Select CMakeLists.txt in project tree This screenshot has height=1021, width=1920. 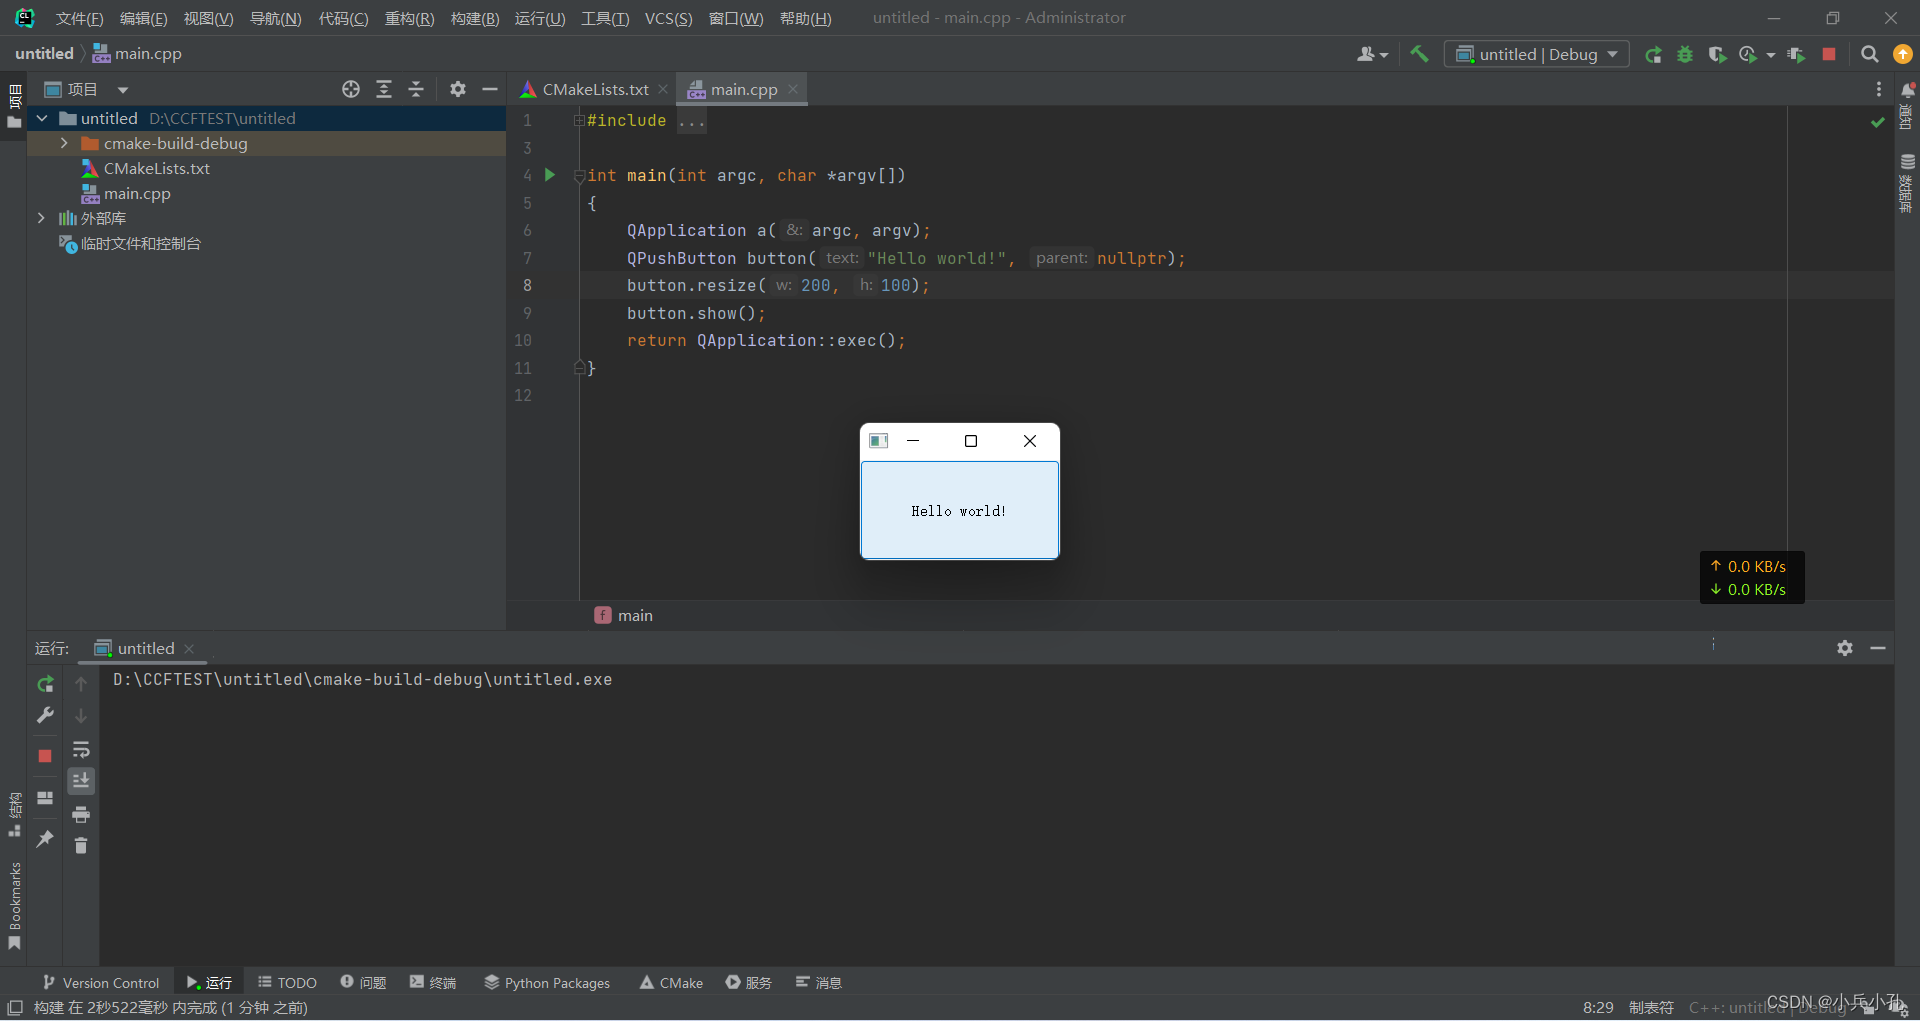(x=157, y=169)
